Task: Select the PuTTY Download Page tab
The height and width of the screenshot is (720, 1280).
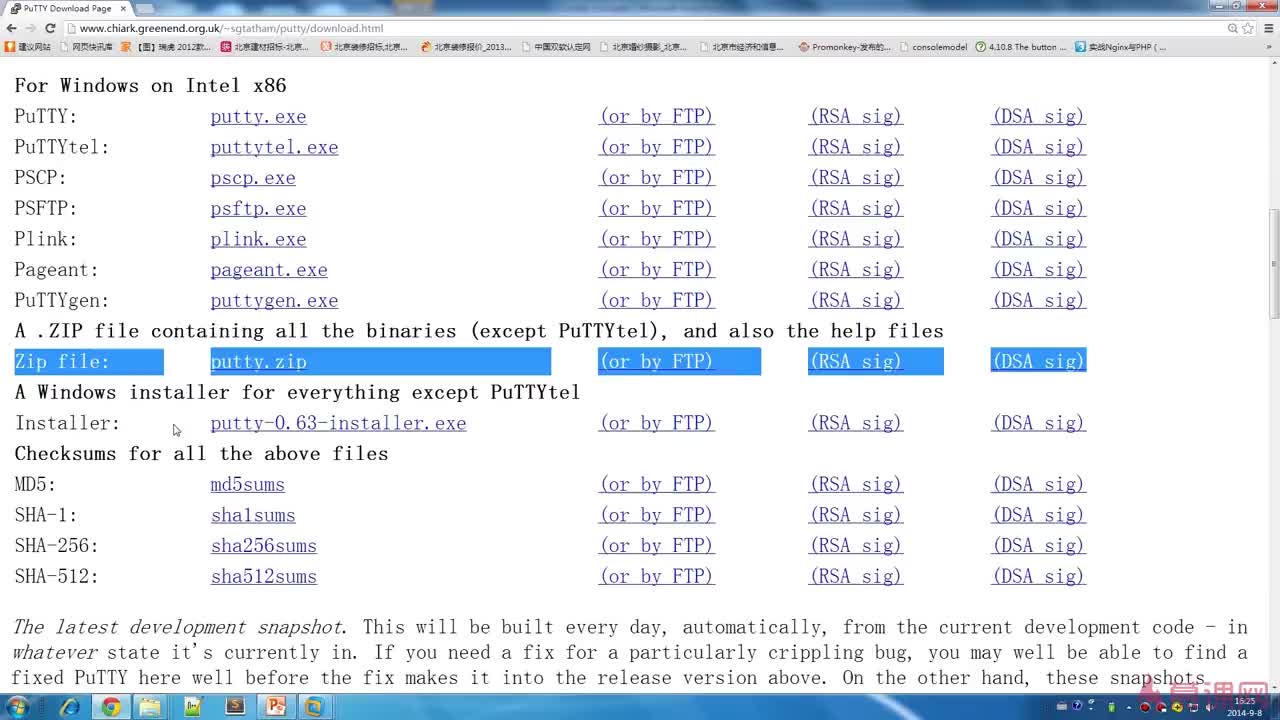Action: pos(66,8)
